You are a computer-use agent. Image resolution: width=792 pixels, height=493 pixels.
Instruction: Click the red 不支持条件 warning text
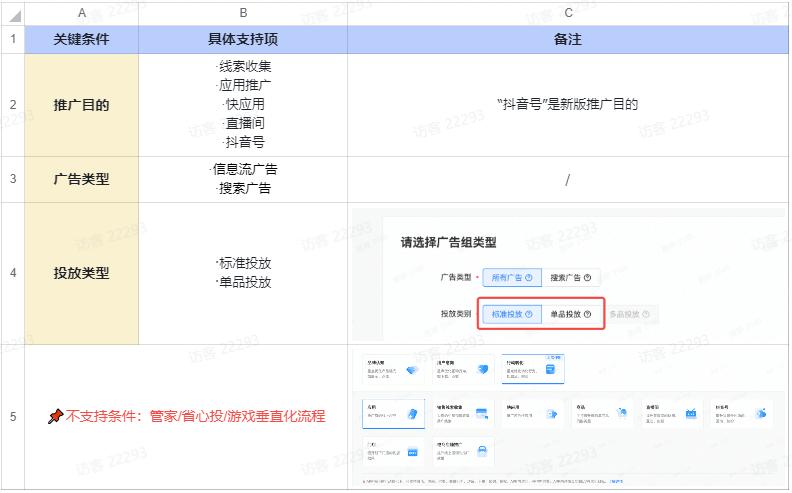coord(195,416)
